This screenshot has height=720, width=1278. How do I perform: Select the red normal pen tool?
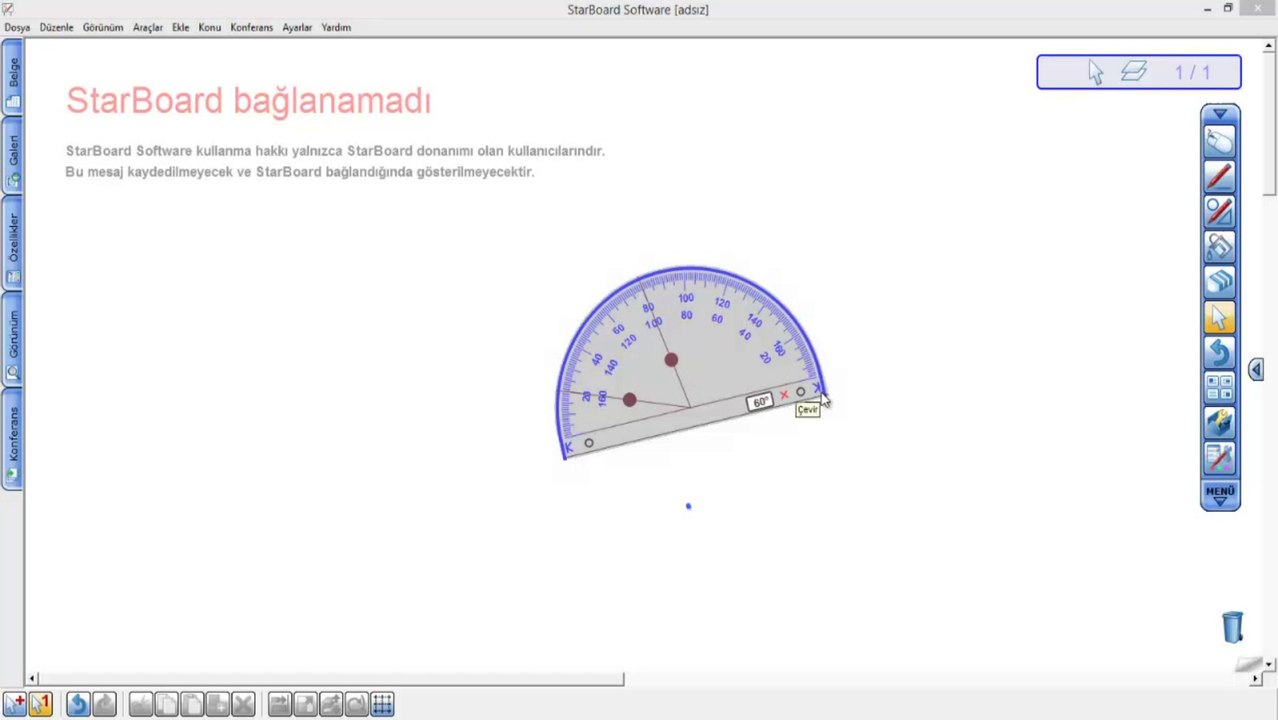(1220, 177)
